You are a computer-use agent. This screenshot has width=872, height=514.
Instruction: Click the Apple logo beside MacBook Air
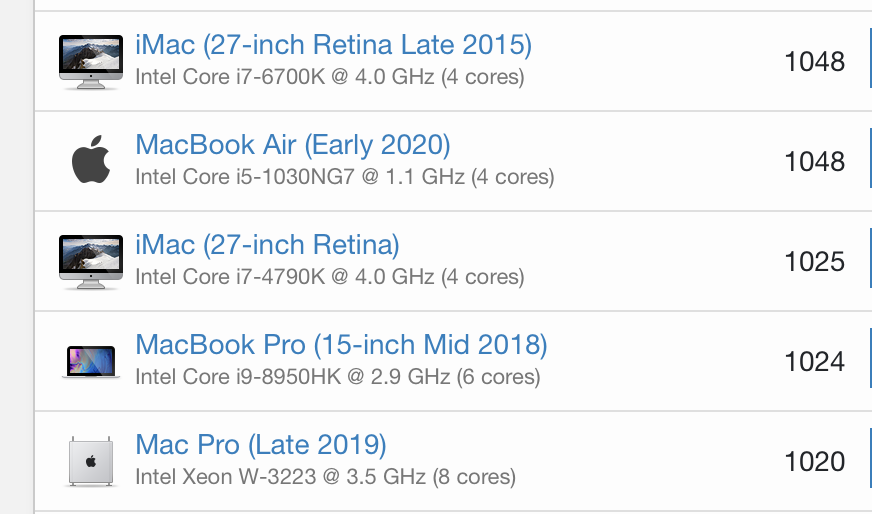pos(91,159)
